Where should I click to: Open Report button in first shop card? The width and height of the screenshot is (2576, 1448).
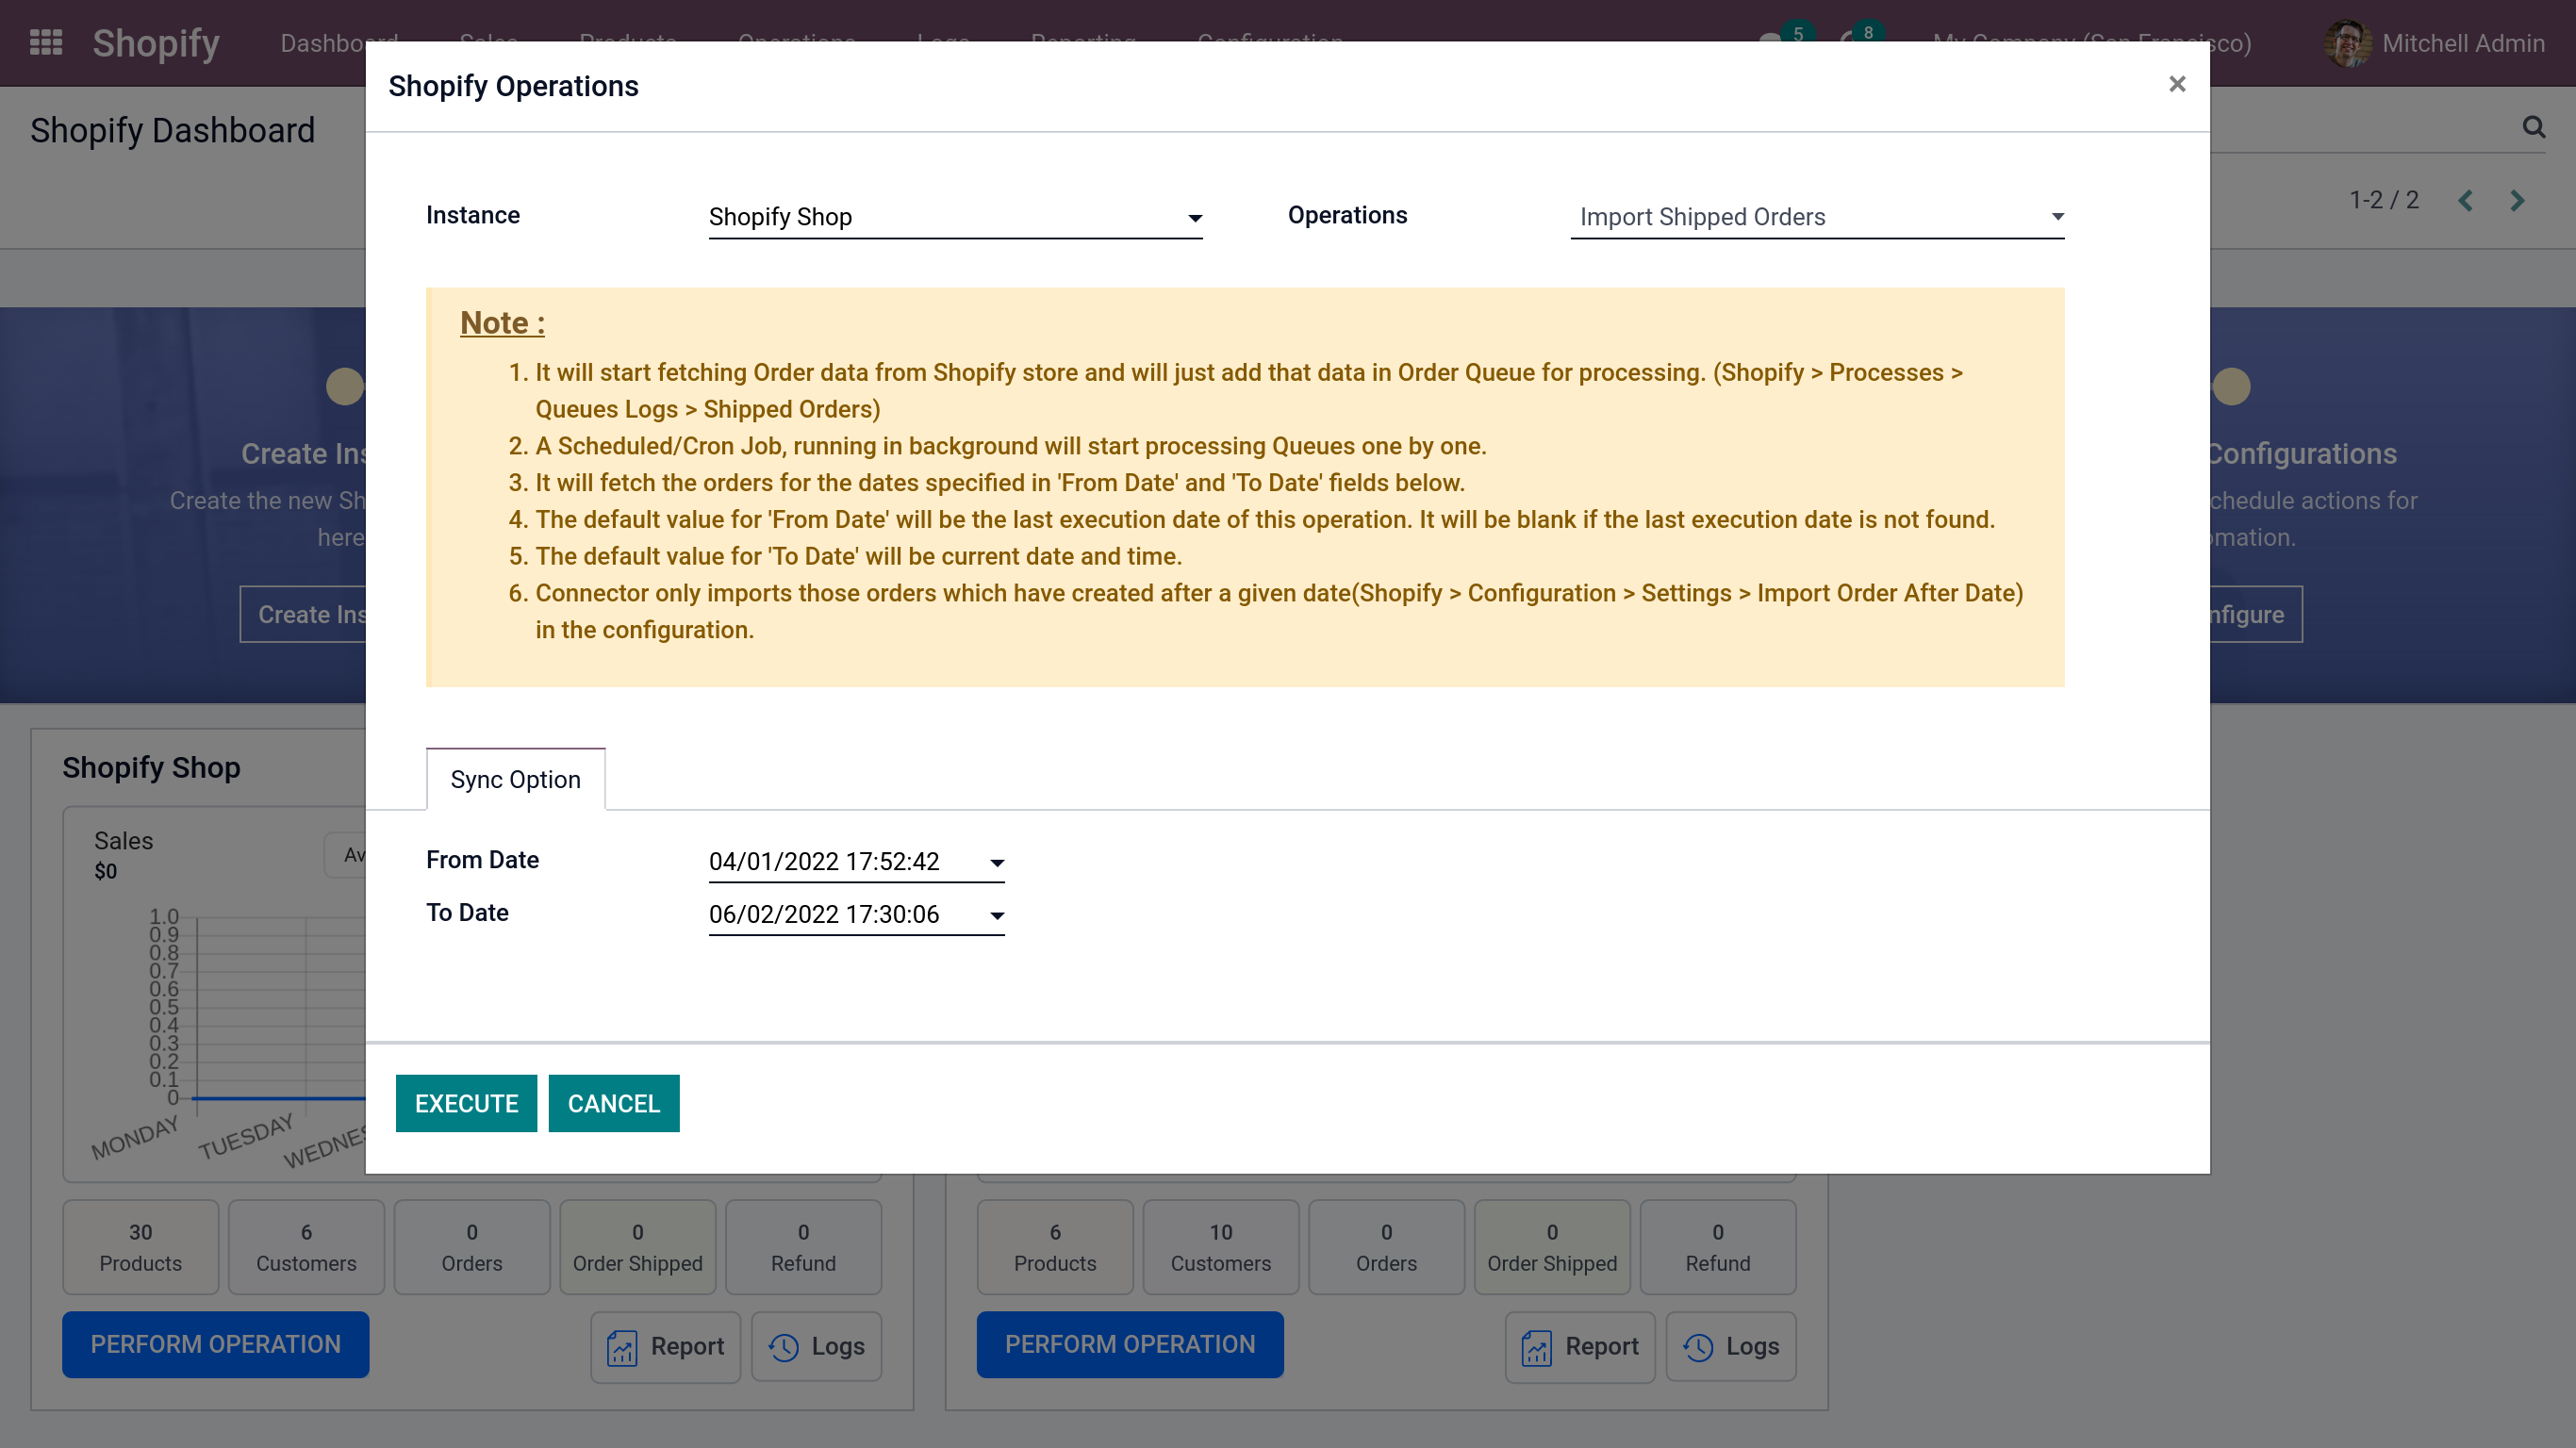(x=665, y=1347)
